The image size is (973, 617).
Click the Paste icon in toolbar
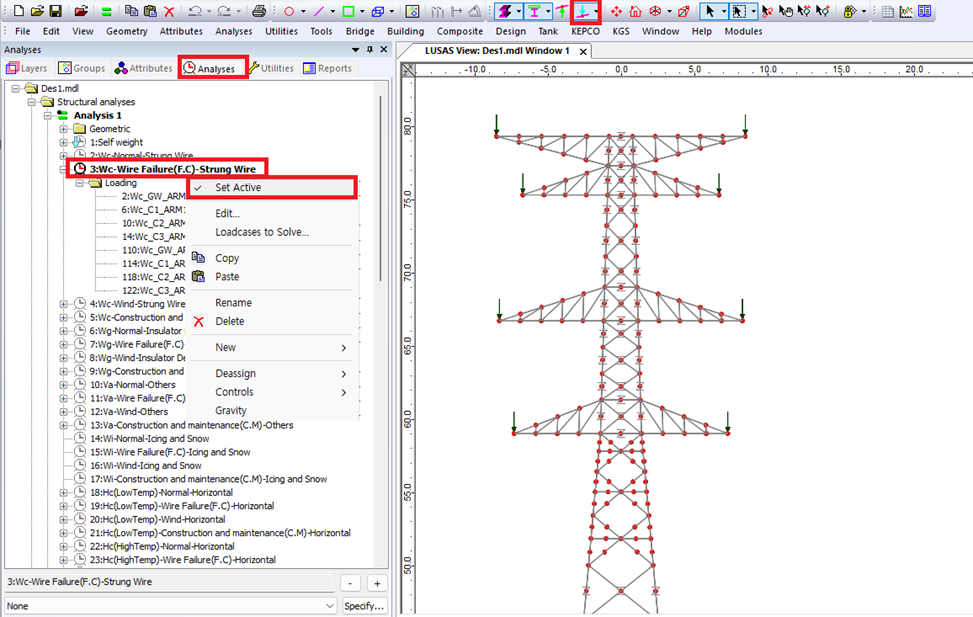[150, 11]
